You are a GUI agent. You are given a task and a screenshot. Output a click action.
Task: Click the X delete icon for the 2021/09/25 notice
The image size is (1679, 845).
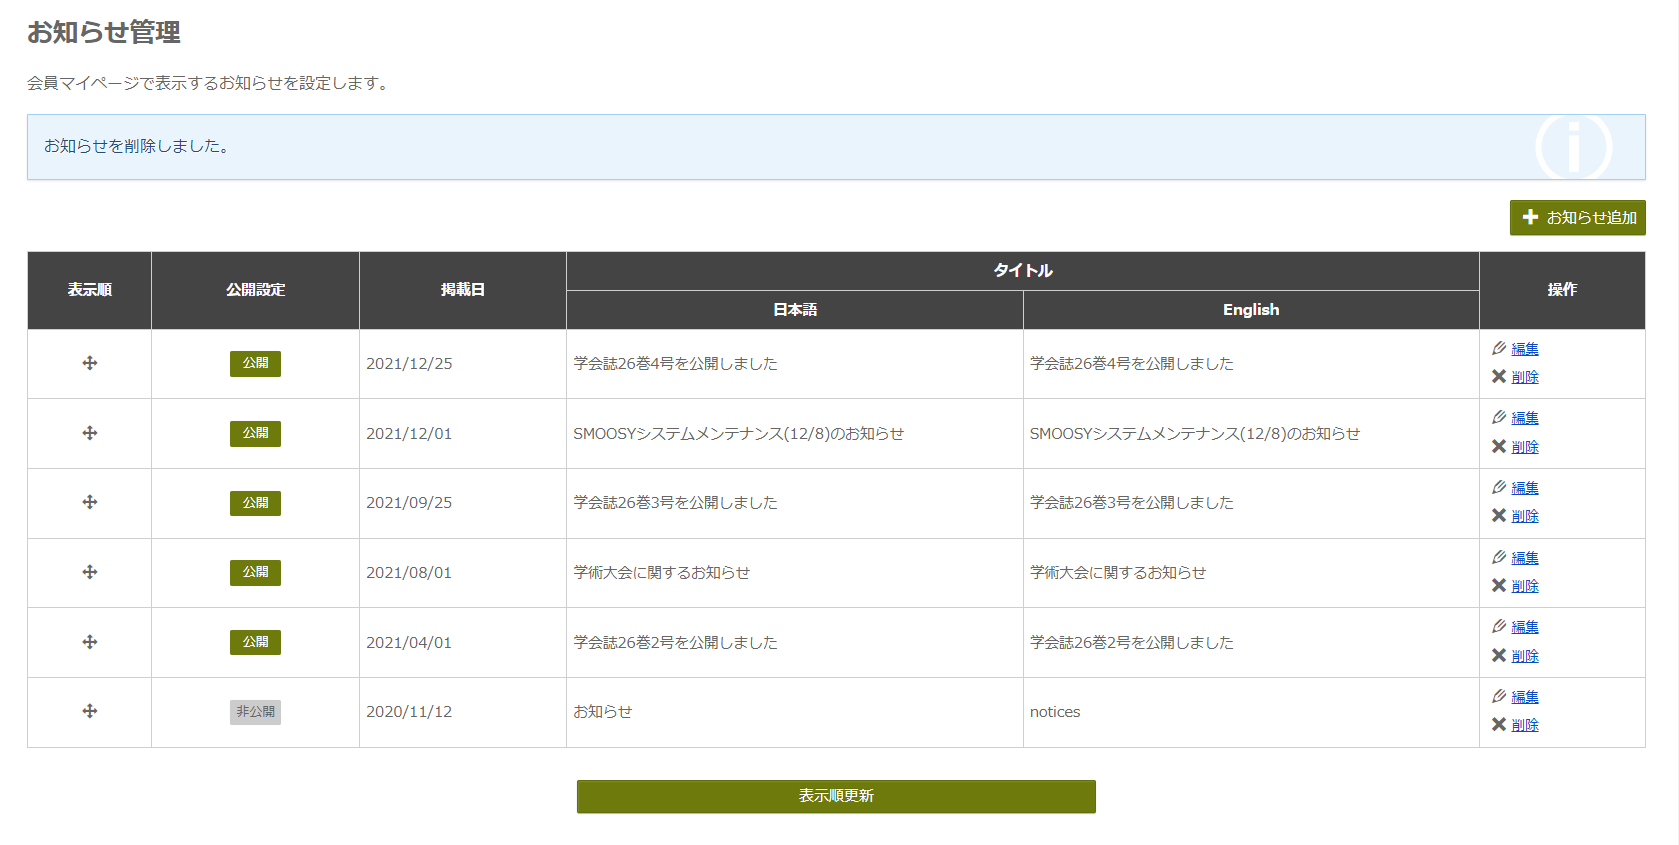[1499, 516]
